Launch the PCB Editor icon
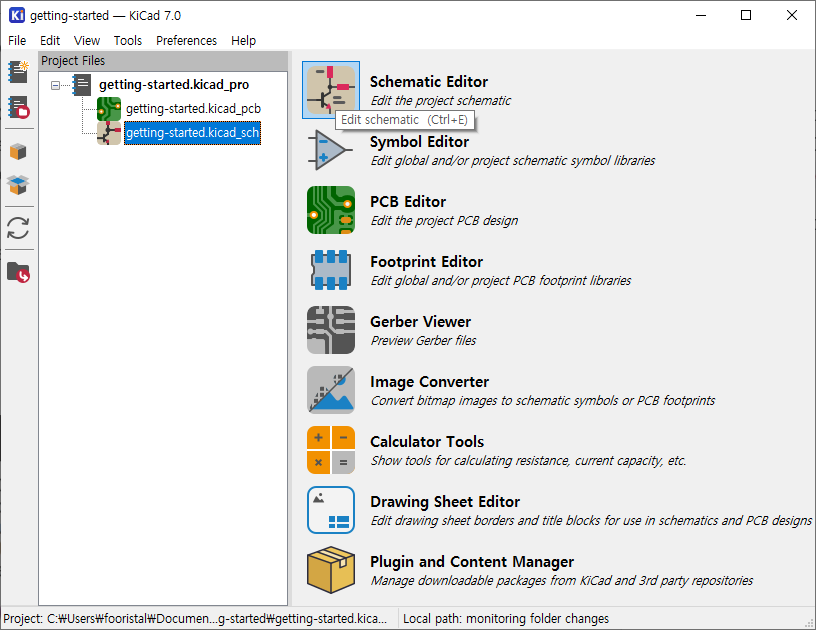Viewport: 816px width, 630px height. point(331,210)
